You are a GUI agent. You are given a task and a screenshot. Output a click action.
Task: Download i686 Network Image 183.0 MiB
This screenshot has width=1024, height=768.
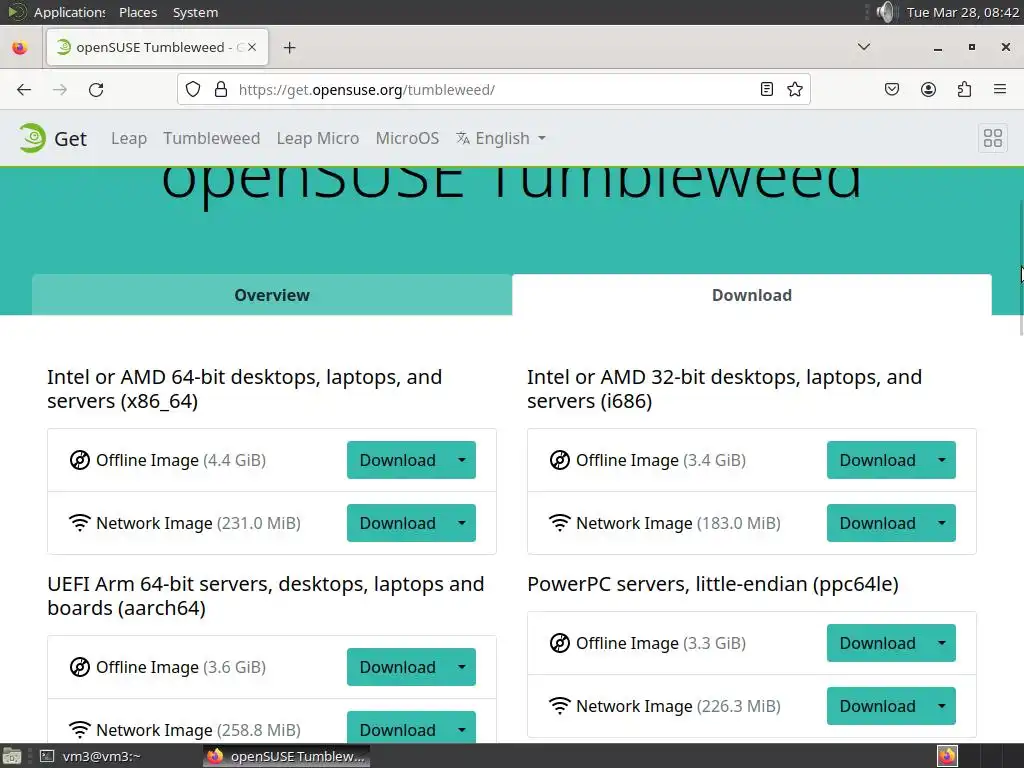pos(877,523)
